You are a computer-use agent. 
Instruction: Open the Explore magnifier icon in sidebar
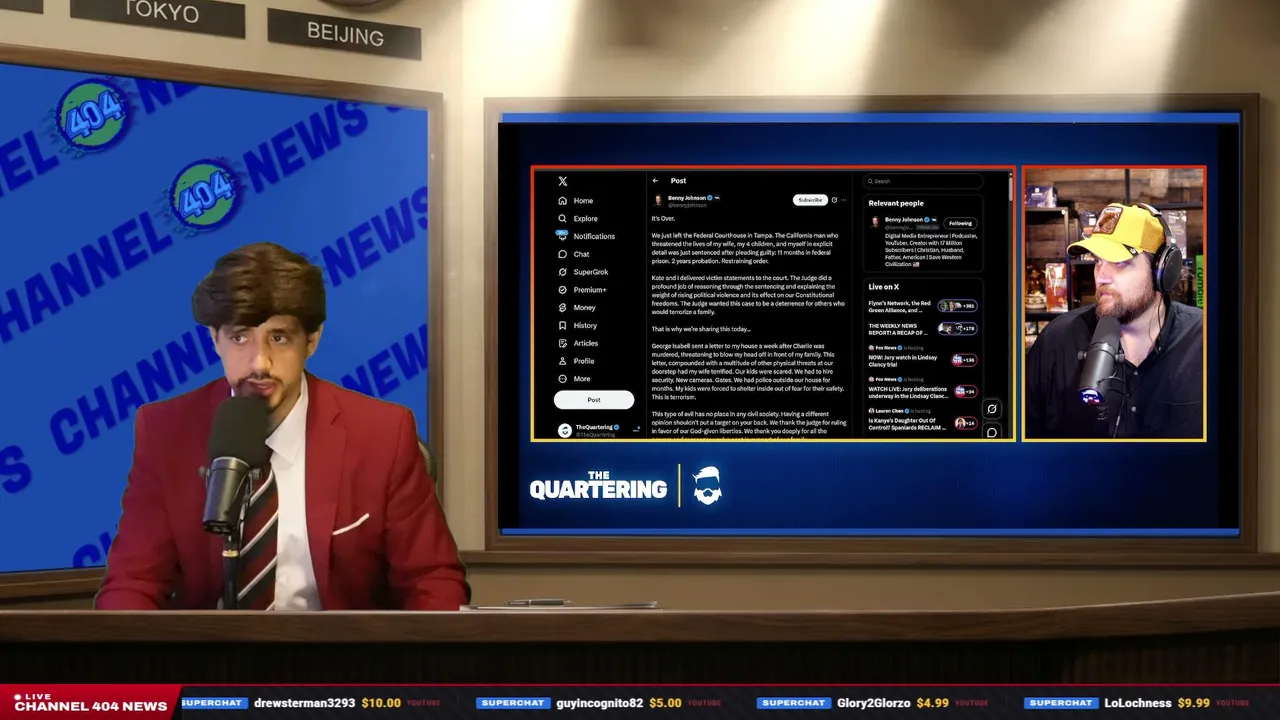563,218
